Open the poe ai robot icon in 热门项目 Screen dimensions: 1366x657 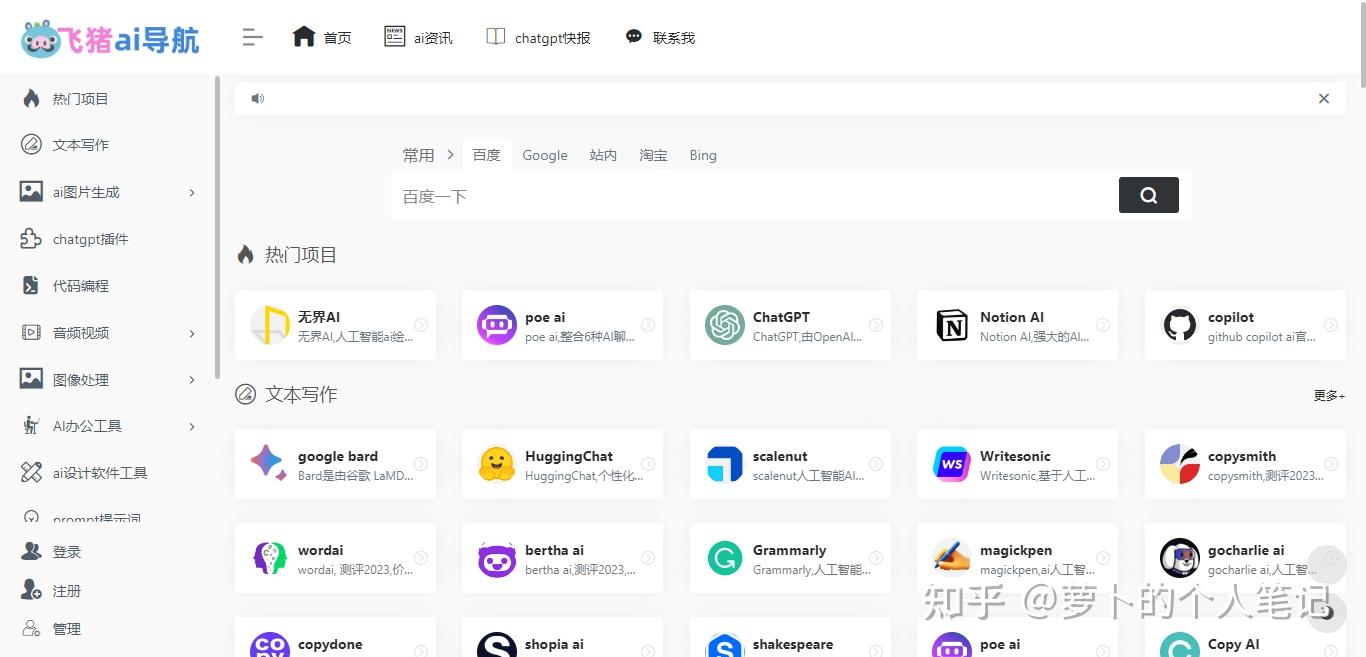(497, 325)
